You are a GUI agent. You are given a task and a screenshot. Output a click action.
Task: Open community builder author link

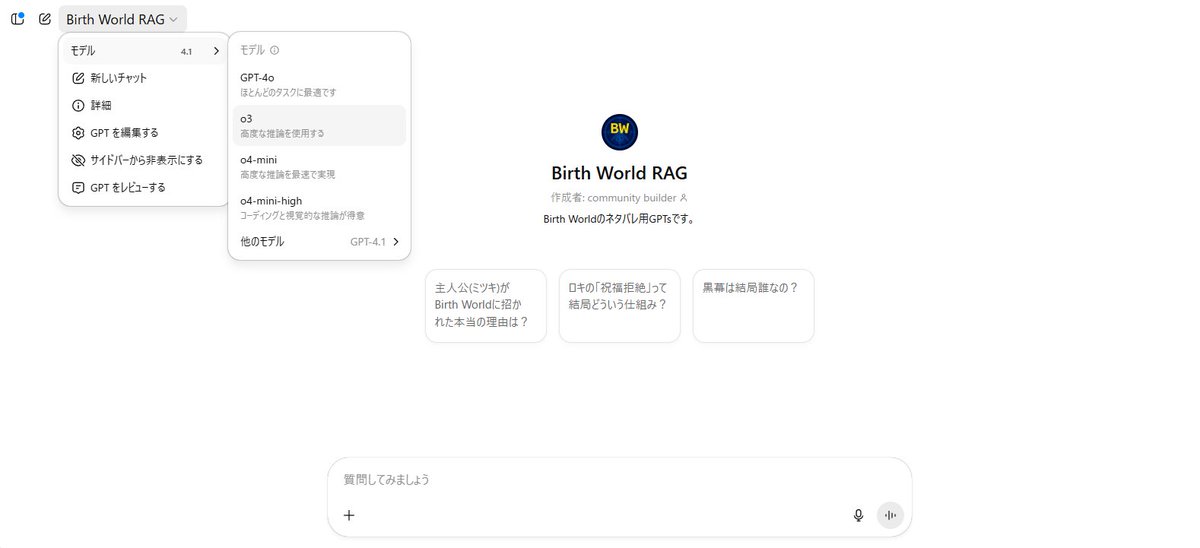(637, 198)
